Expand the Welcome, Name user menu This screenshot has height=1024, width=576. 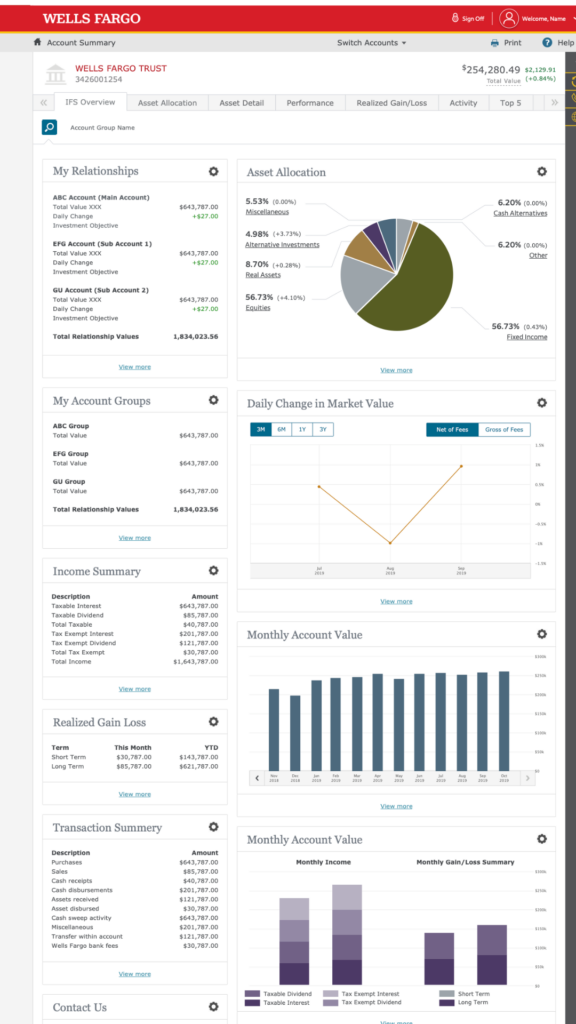(x=547, y=18)
